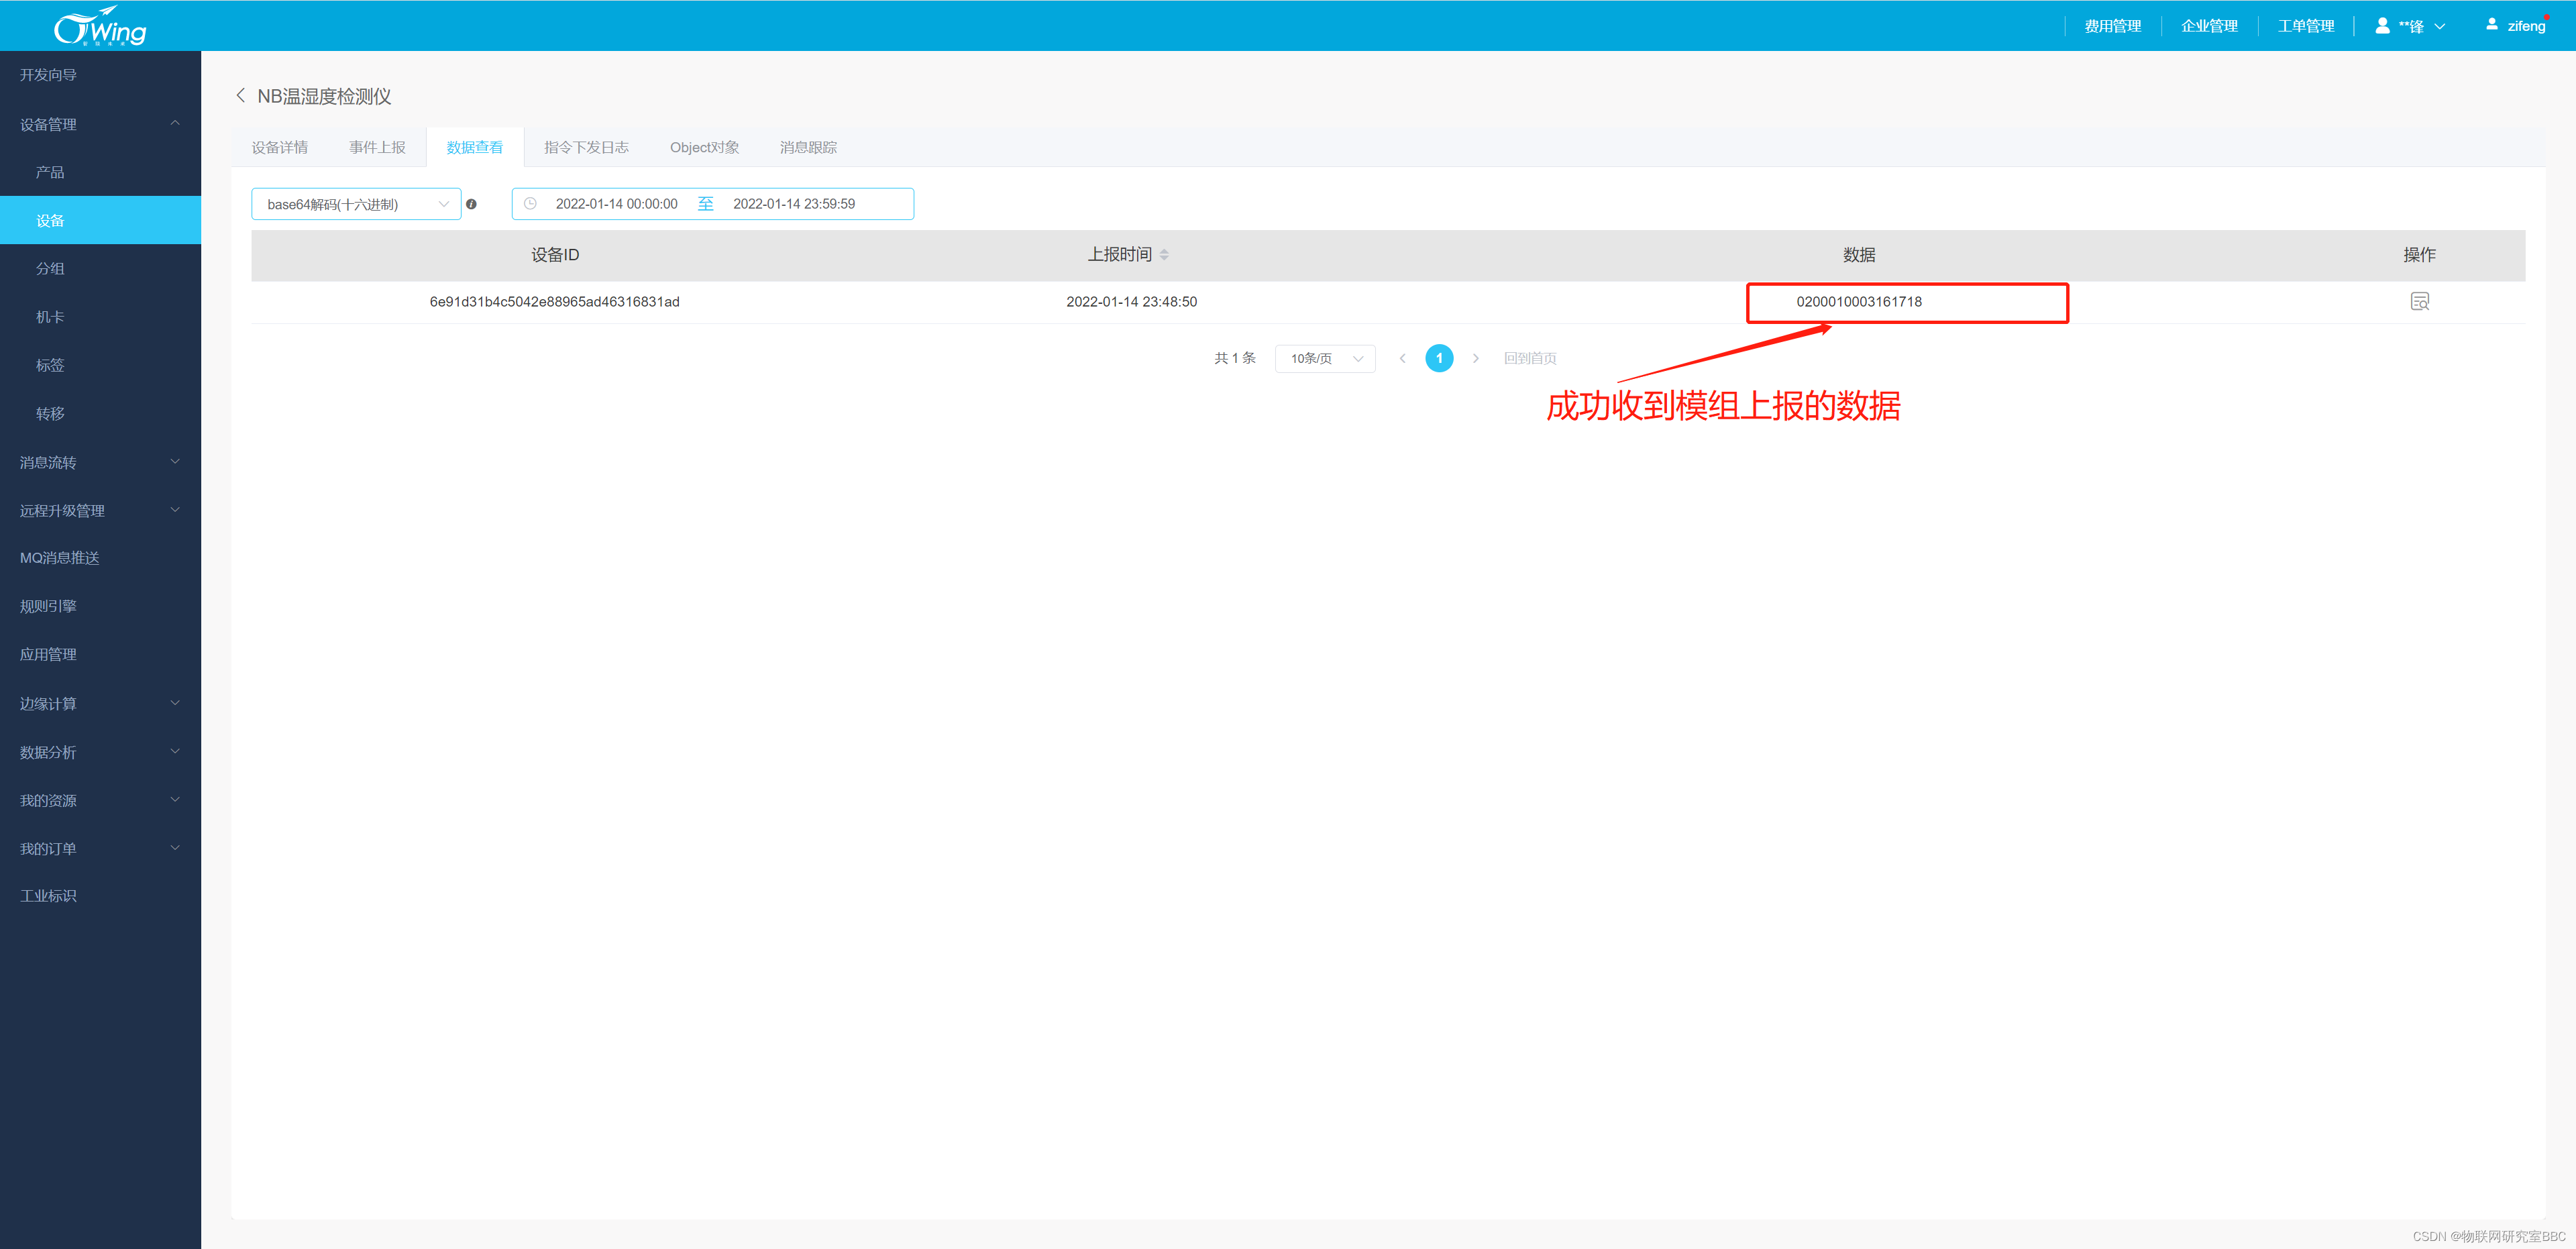
Task: Click the CTWing logo
Action: [100, 26]
